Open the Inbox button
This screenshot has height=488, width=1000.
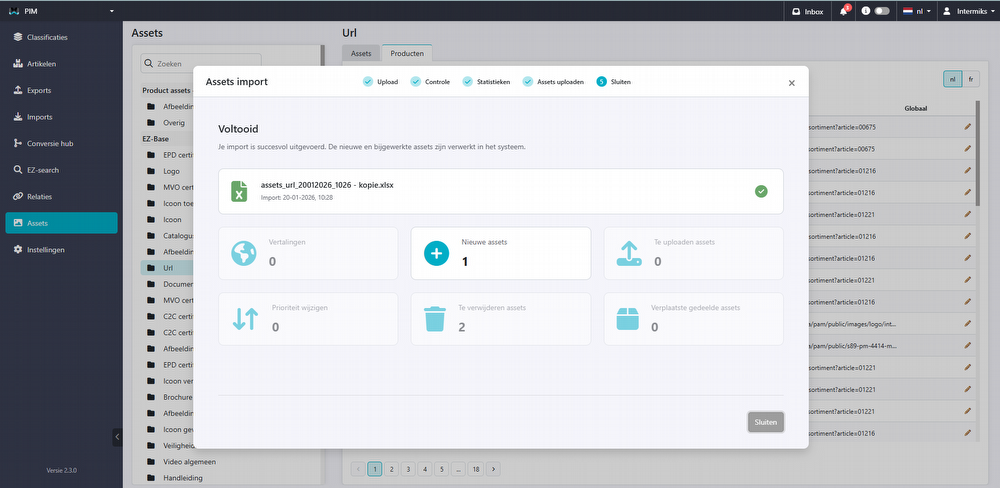[x=806, y=11]
